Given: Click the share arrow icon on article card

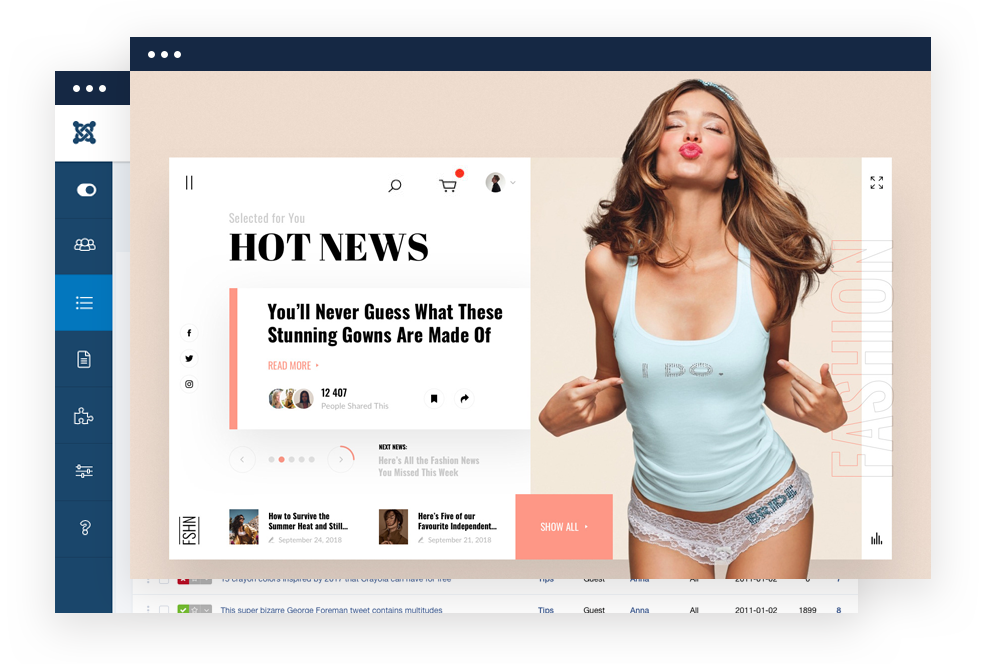Looking at the screenshot, I should pos(464,399).
